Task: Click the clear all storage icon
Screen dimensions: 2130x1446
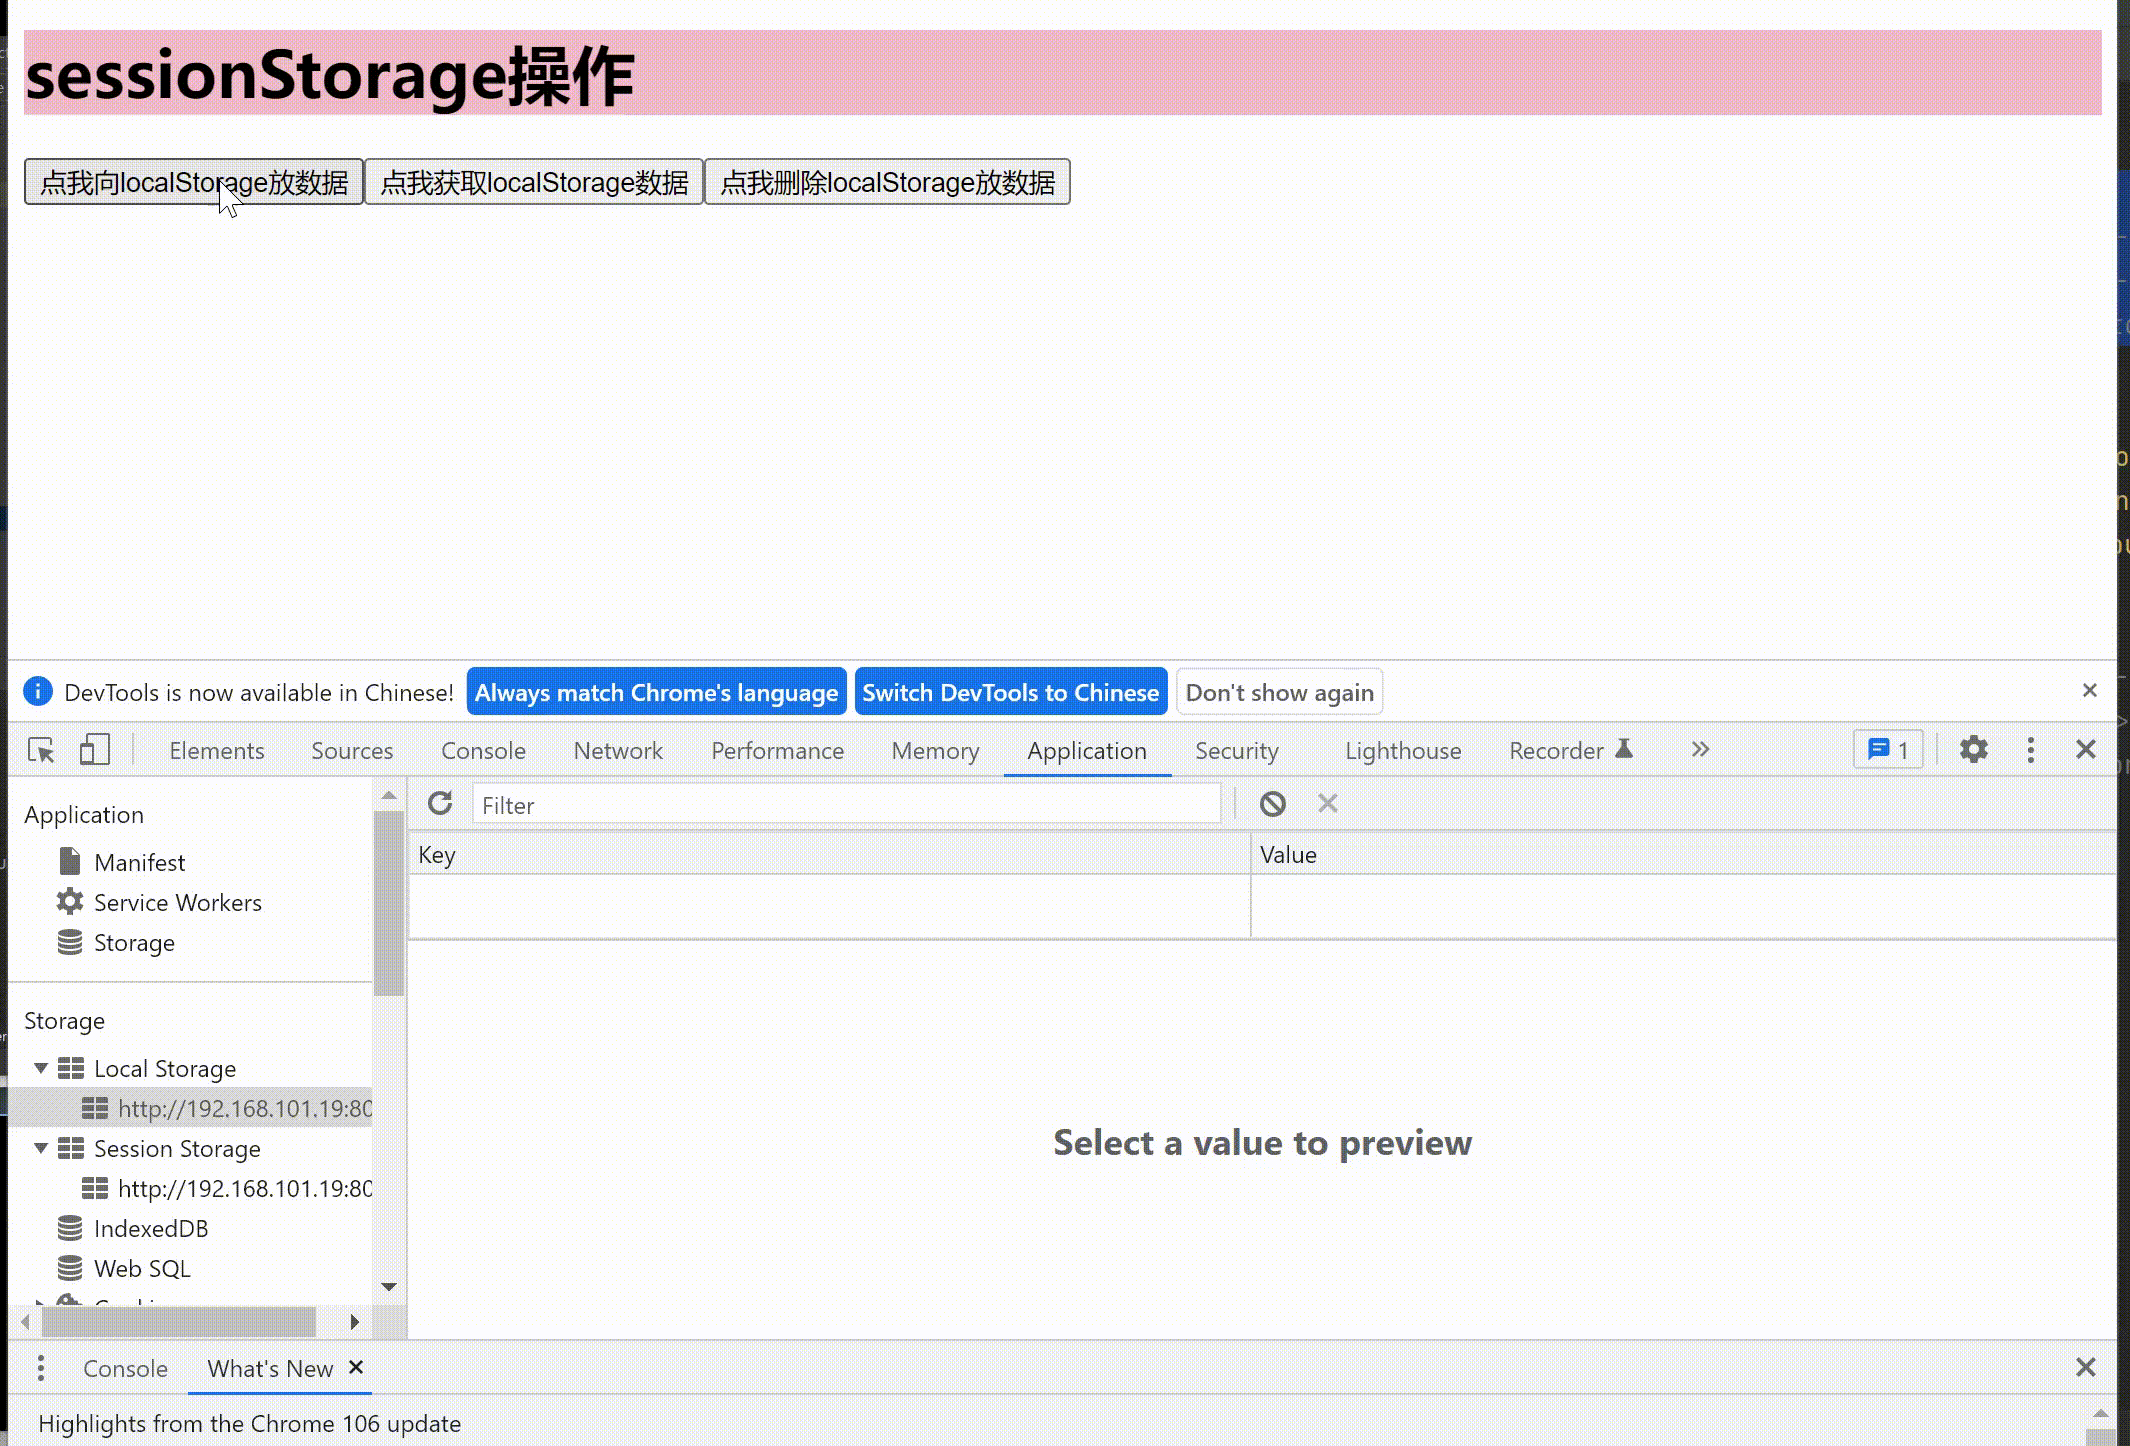Action: [x=1272, y=804]
